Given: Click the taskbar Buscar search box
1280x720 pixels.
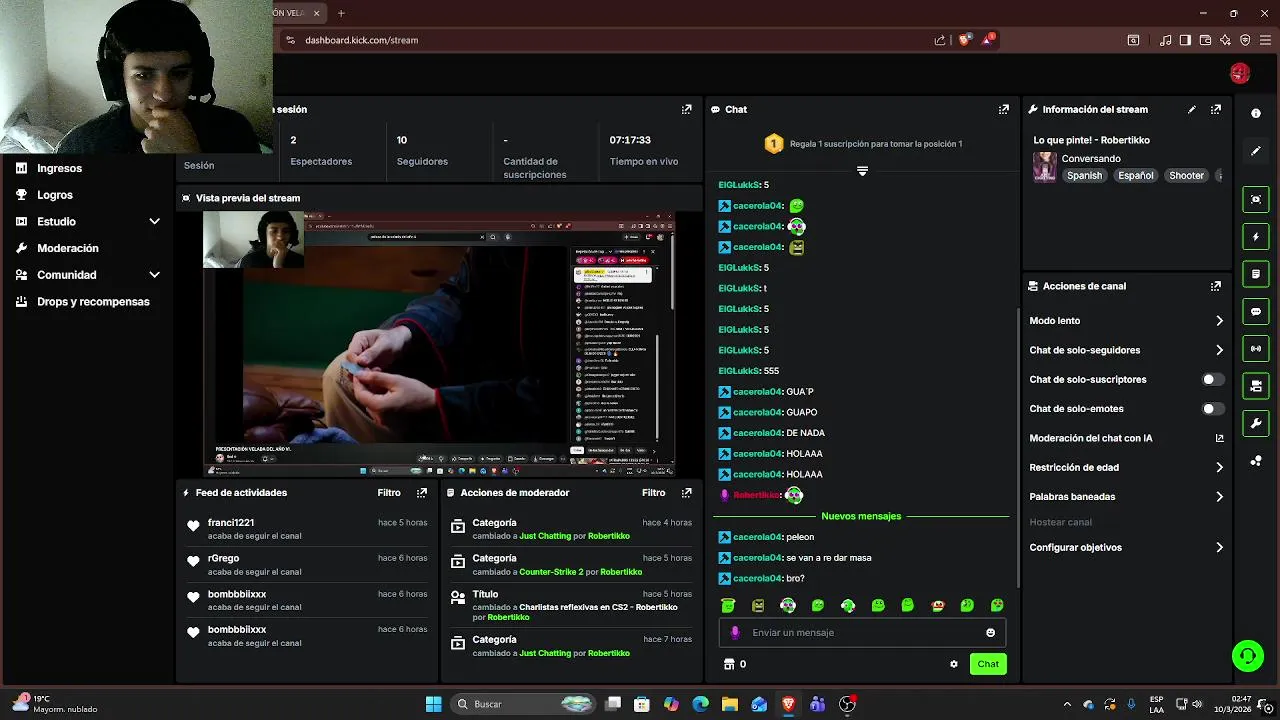Looking at the screenshot, I should [524, 704].
